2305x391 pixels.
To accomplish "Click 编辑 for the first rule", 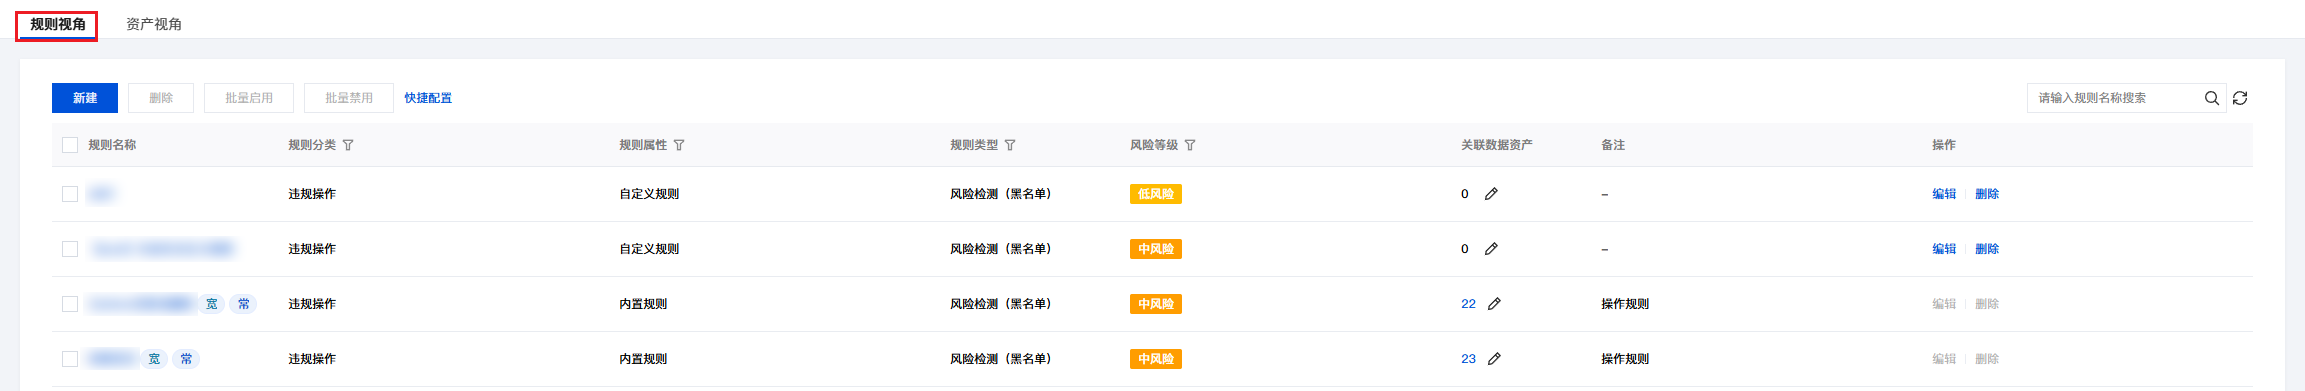I will coord(1944,194).
